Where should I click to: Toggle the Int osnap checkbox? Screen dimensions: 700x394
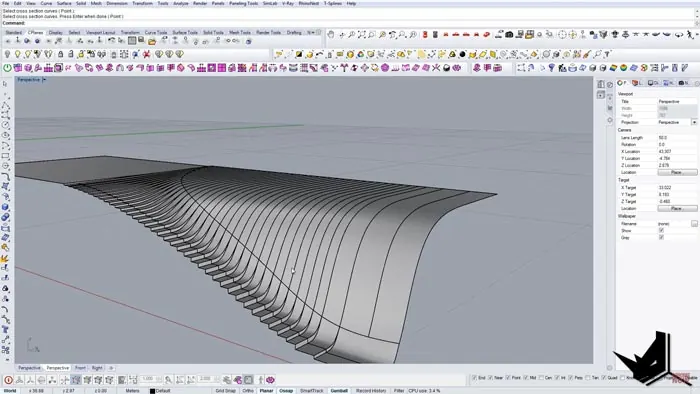(x=557, y=378)
